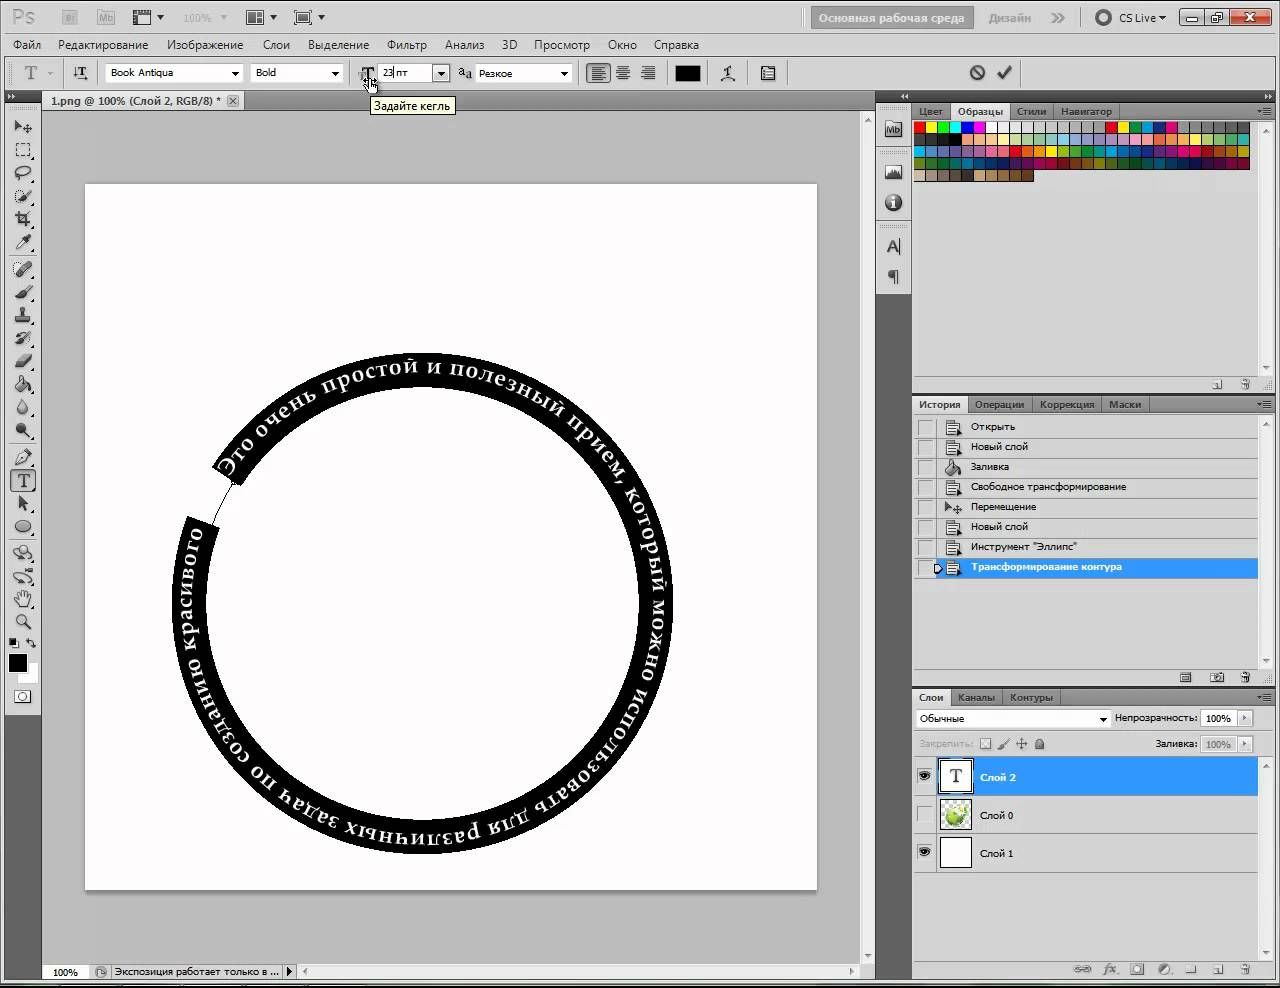Commit text edits with the checkmark

click(1004, 73)
